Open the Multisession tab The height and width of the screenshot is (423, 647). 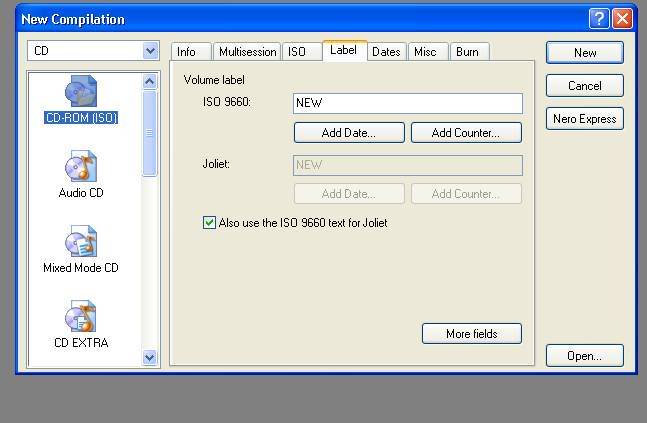pyautogui.click(x=246, y=52)
